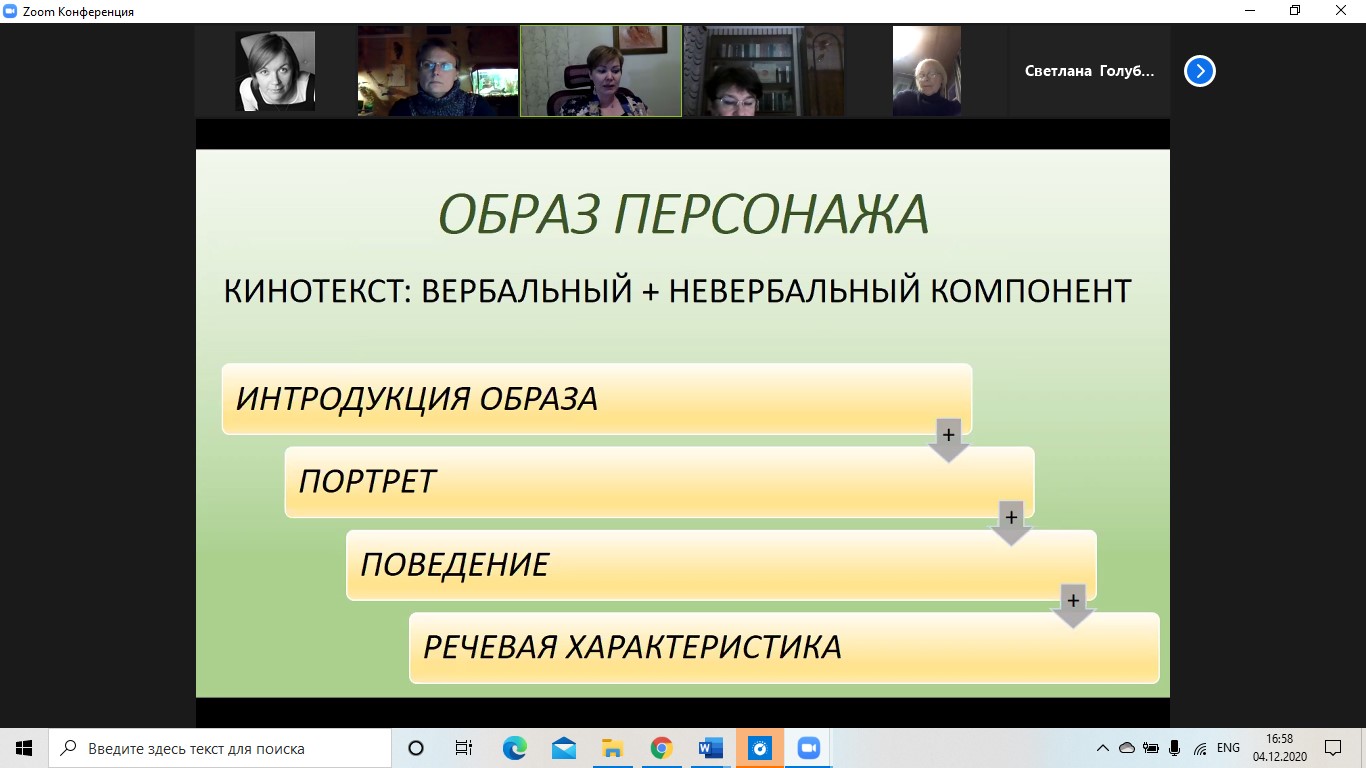Switch to Zoom via its taskbar icon
Viewport: 1366px width, 768px height.
pyautogui.click(x=808, y=748)
